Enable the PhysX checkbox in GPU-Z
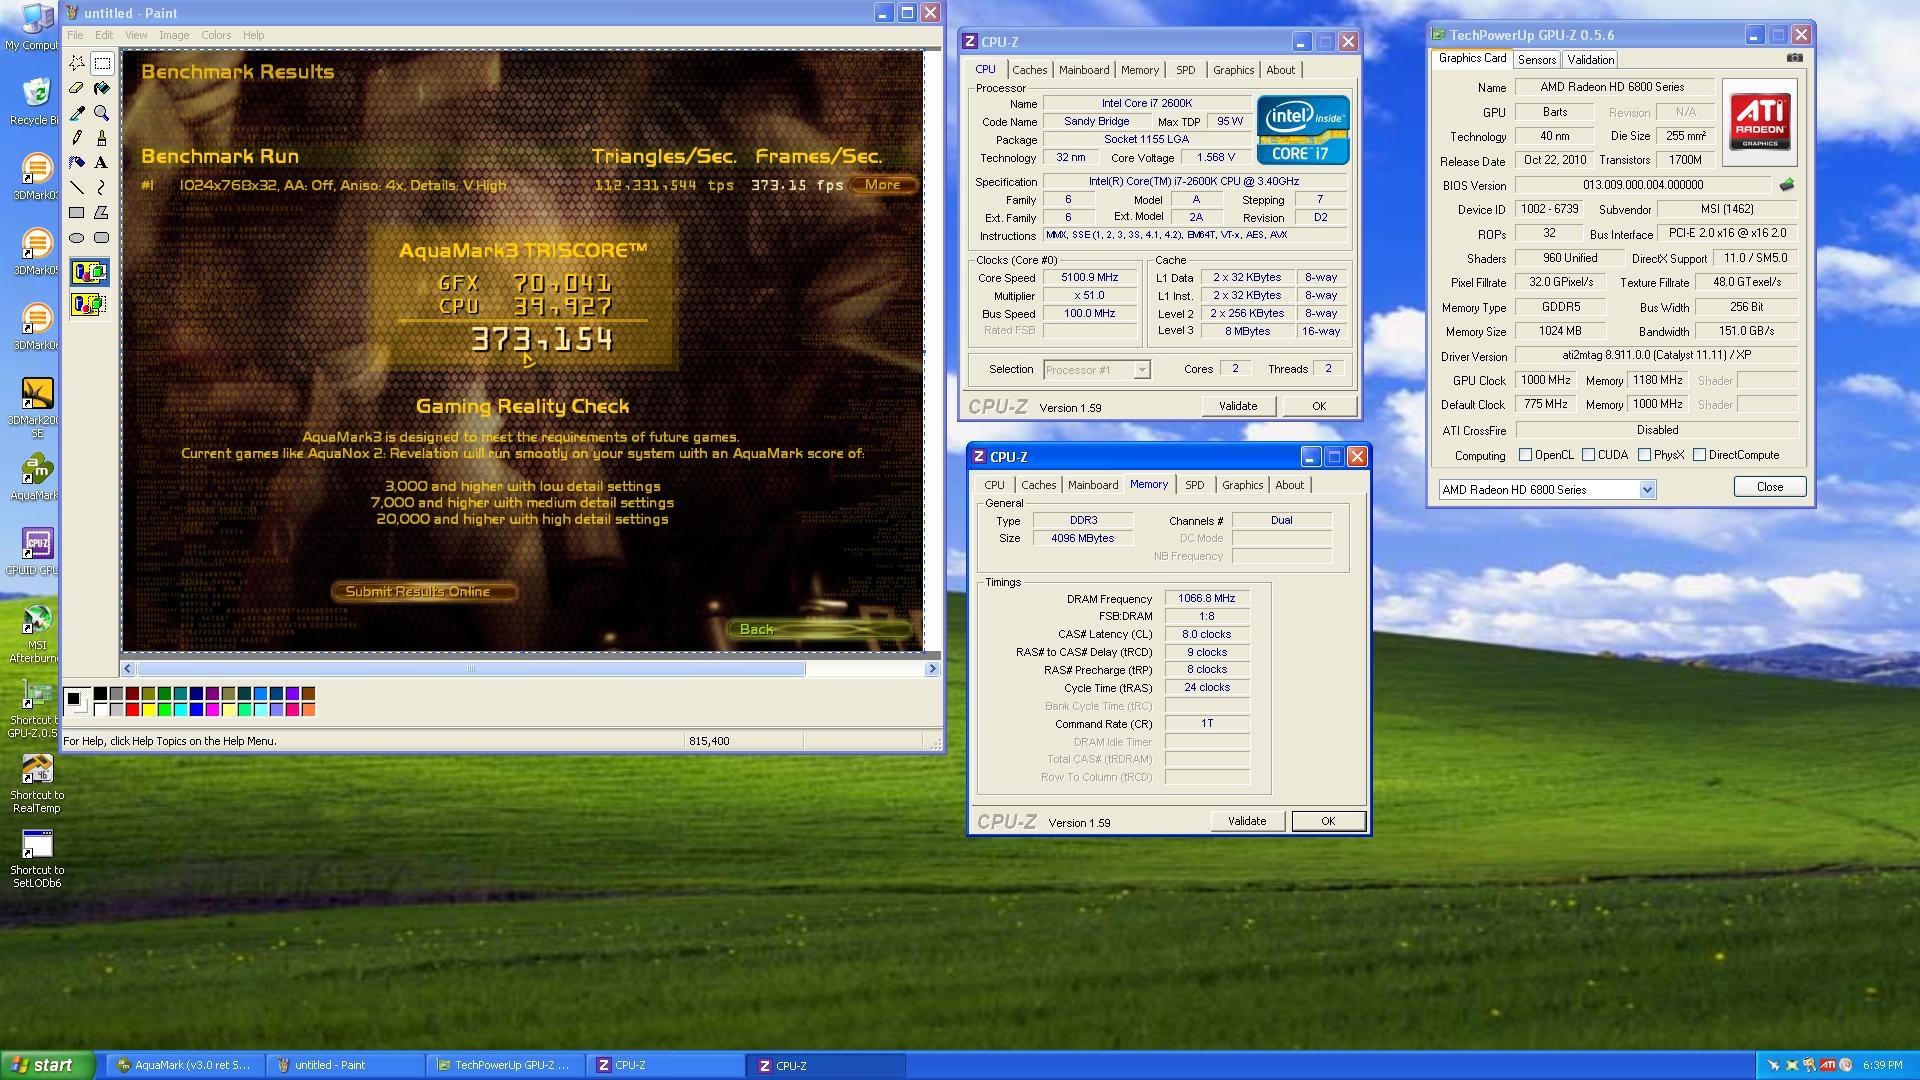 [x=1644, y=455]
